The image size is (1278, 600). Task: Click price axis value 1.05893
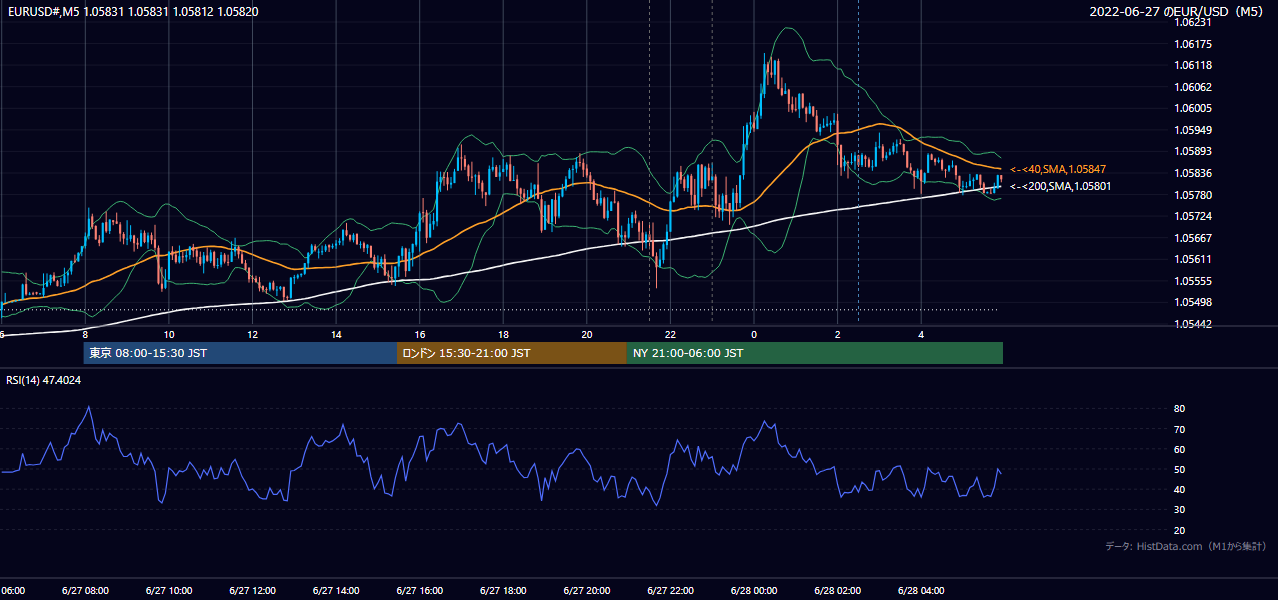click(1194, 152)
